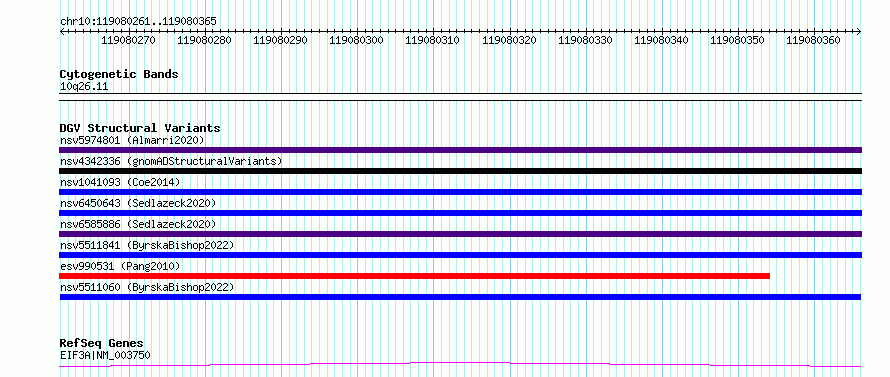
Task: Open the RefSeq Genes track heading
Action: click(x=102, y=344)
